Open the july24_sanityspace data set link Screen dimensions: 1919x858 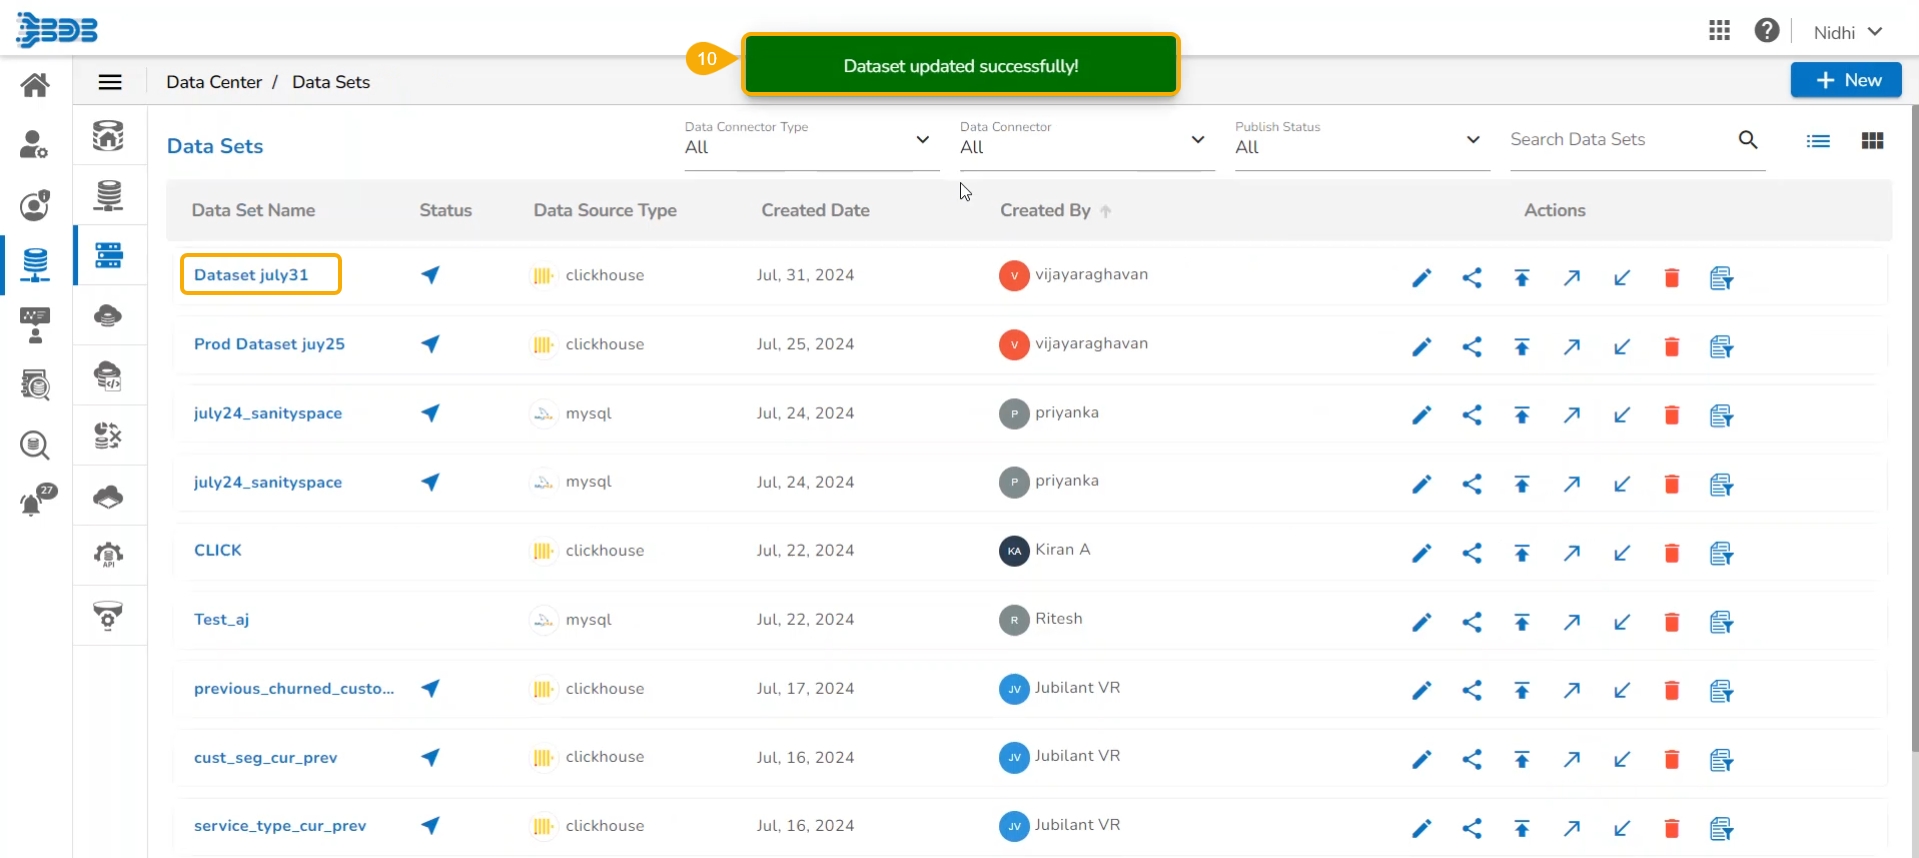[268, 413]
